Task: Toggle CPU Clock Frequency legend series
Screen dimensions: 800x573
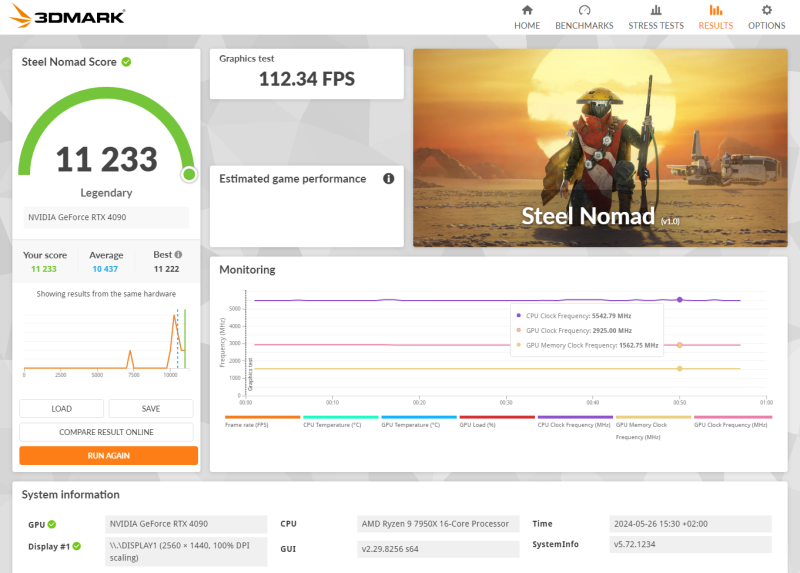Action: click(575, 421)
